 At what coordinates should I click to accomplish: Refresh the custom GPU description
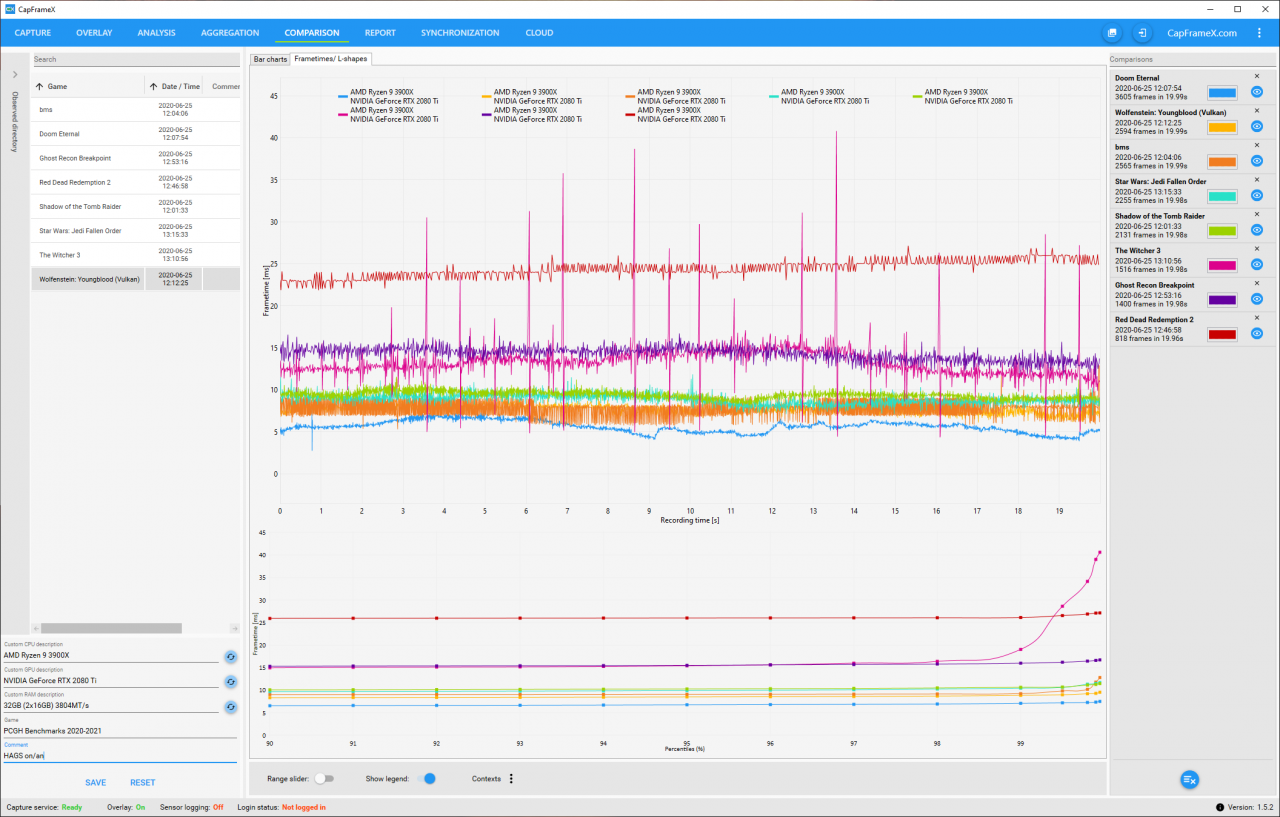coord(231,681)
